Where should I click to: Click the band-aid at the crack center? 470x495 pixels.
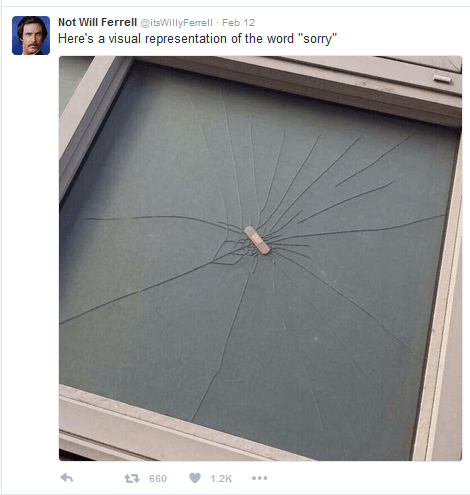257,240
